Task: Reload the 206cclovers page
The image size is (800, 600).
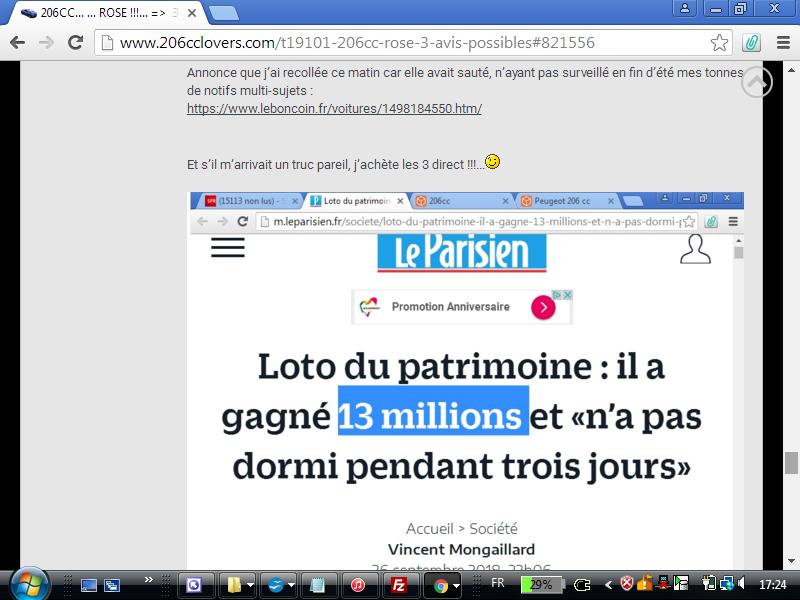Action: pos(76,42)
